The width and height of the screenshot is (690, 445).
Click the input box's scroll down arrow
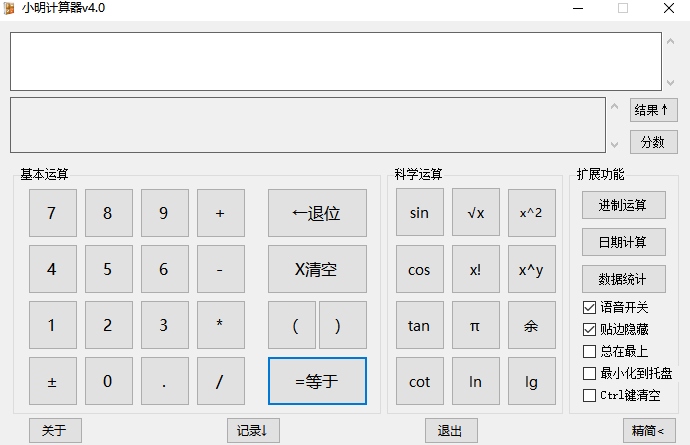click(670, 83)
